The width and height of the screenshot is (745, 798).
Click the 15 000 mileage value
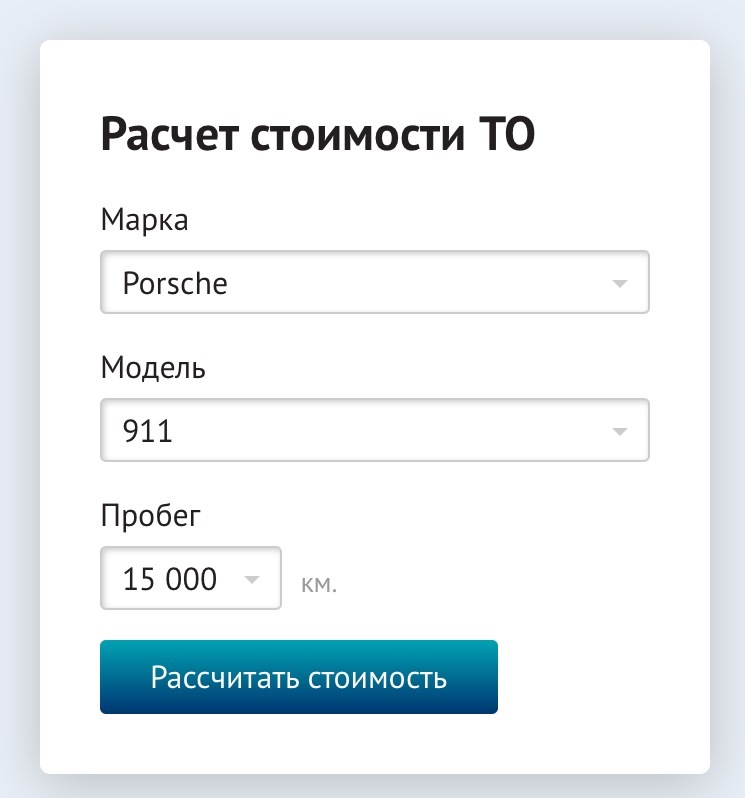tap(169, 579)
